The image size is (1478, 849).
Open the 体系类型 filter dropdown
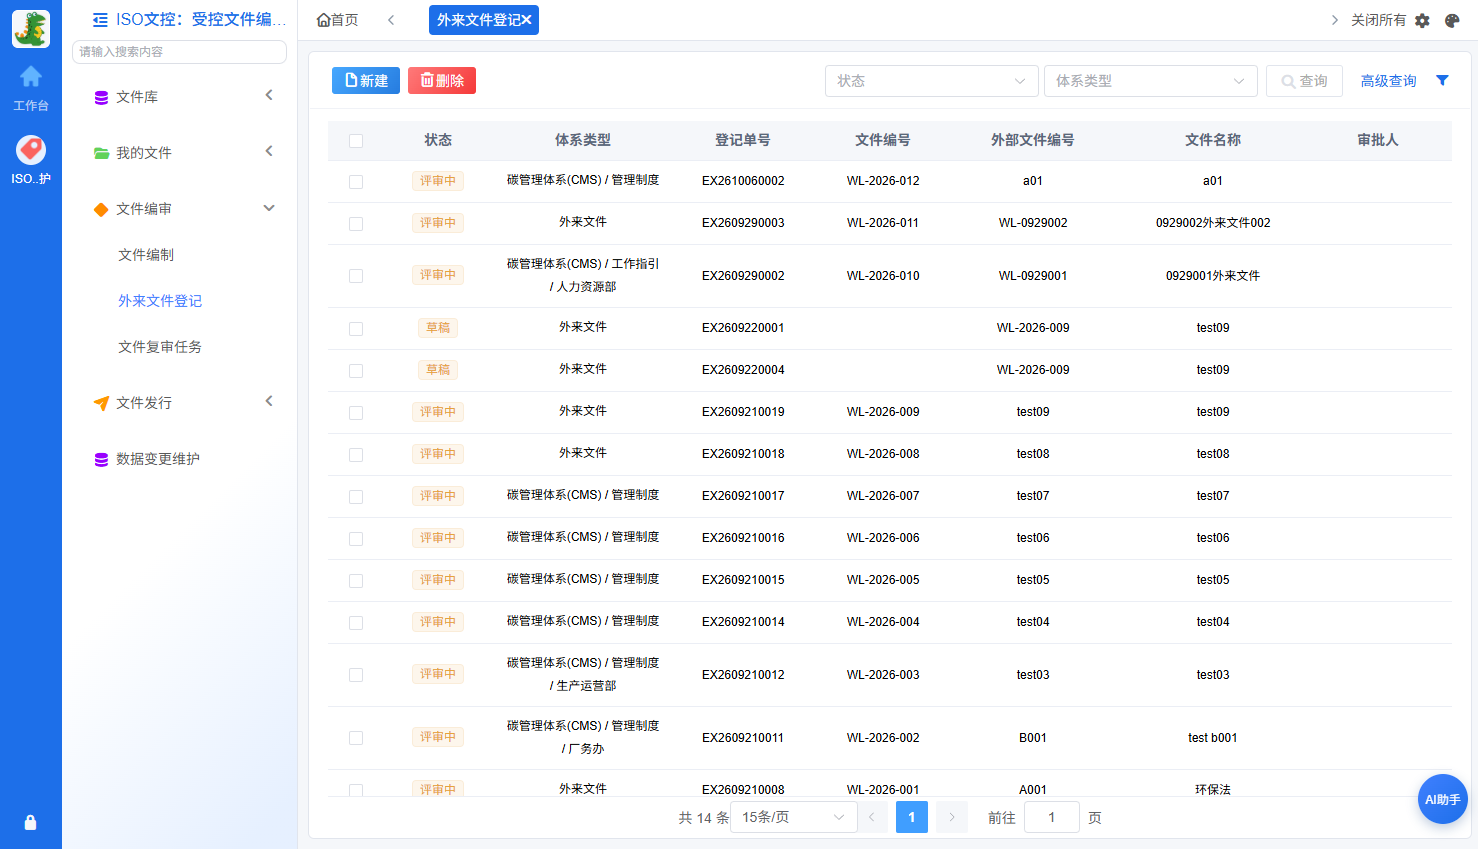(1150, 81)
